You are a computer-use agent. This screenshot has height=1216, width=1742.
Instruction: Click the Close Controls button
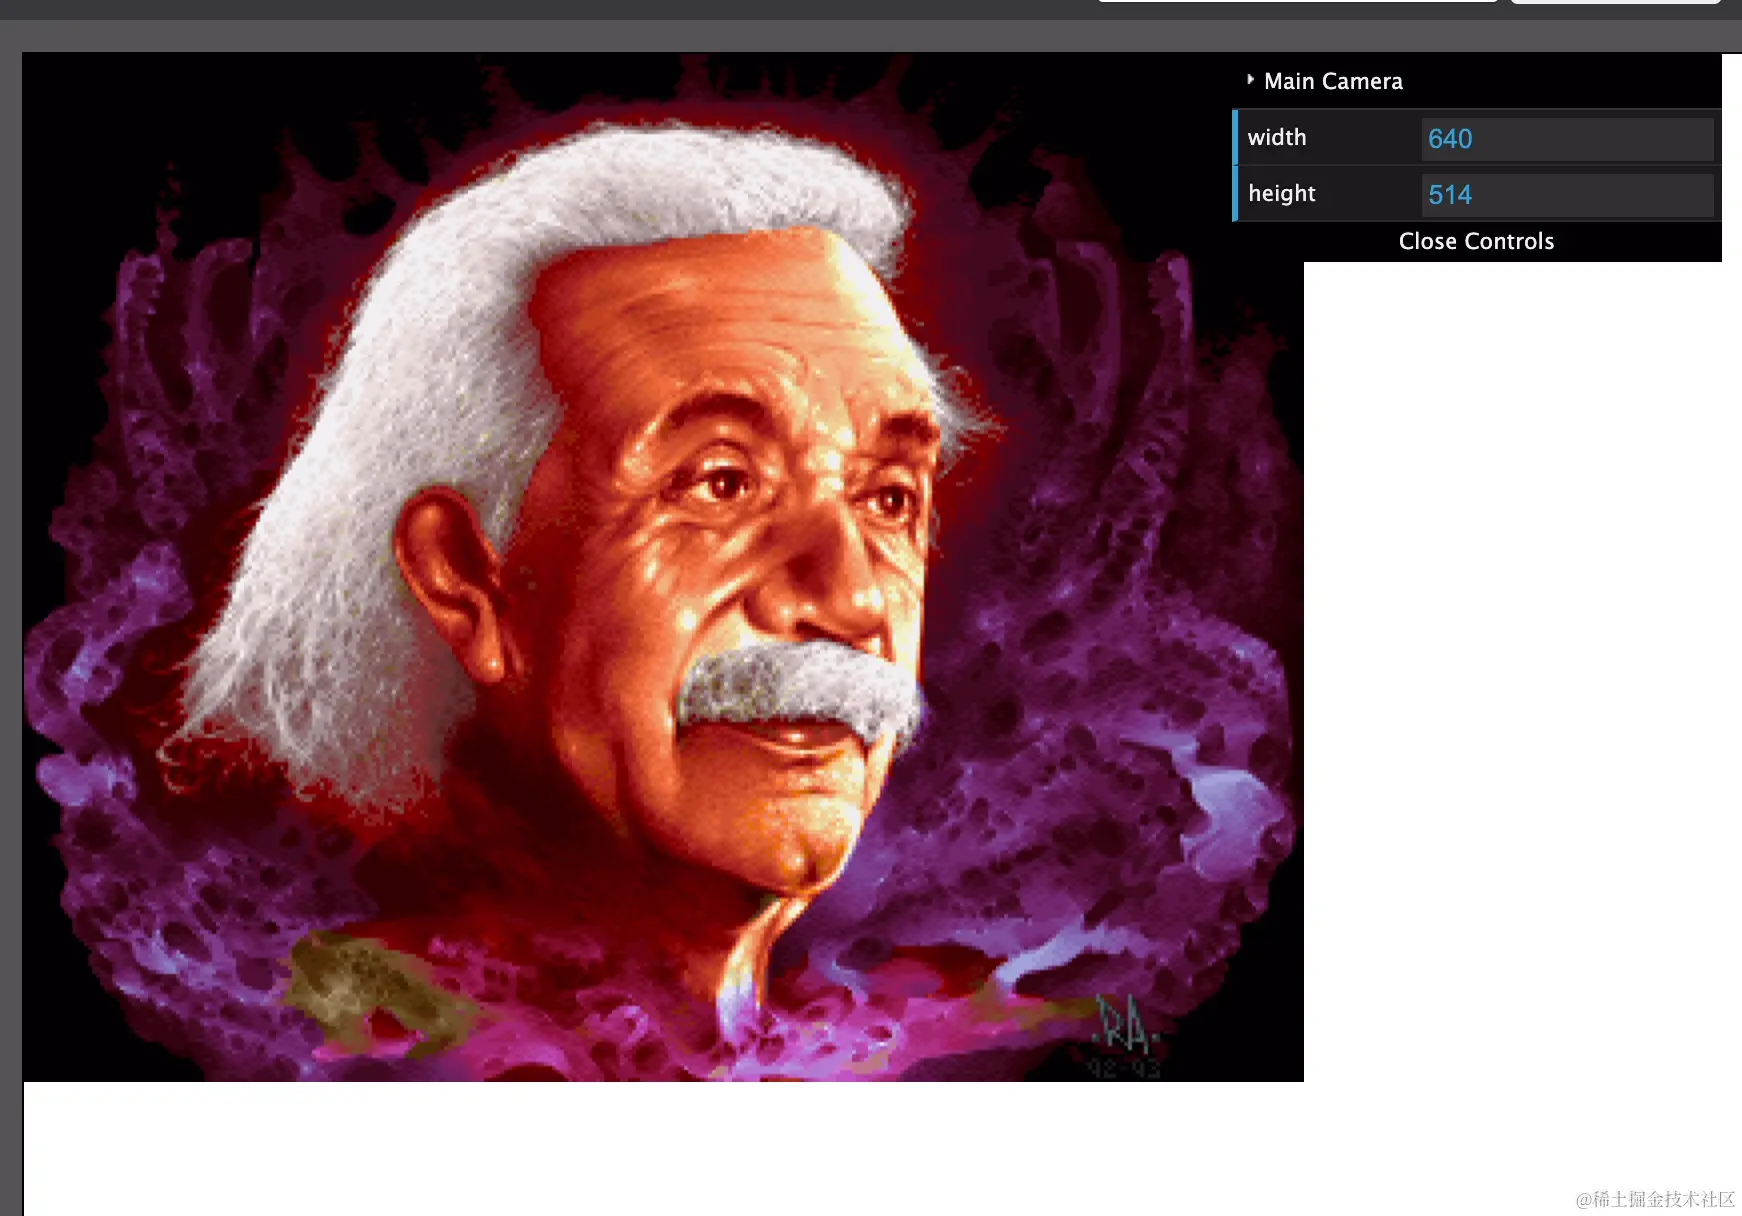point(1476,241)
